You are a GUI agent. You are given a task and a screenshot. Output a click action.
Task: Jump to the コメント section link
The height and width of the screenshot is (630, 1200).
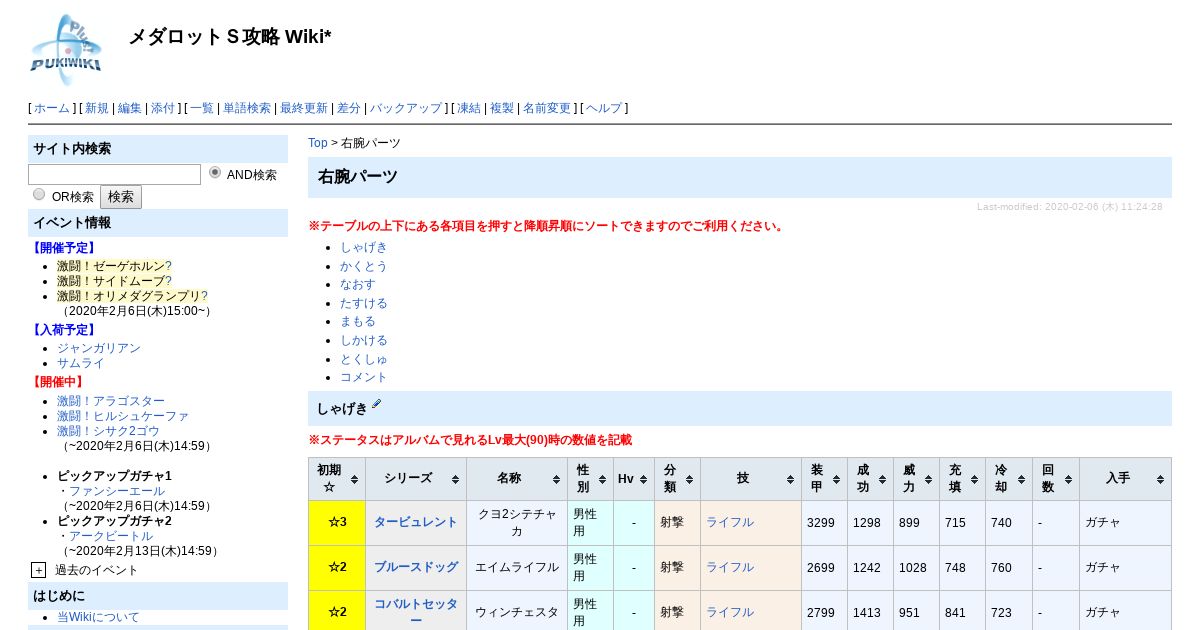tap(364, 377)
